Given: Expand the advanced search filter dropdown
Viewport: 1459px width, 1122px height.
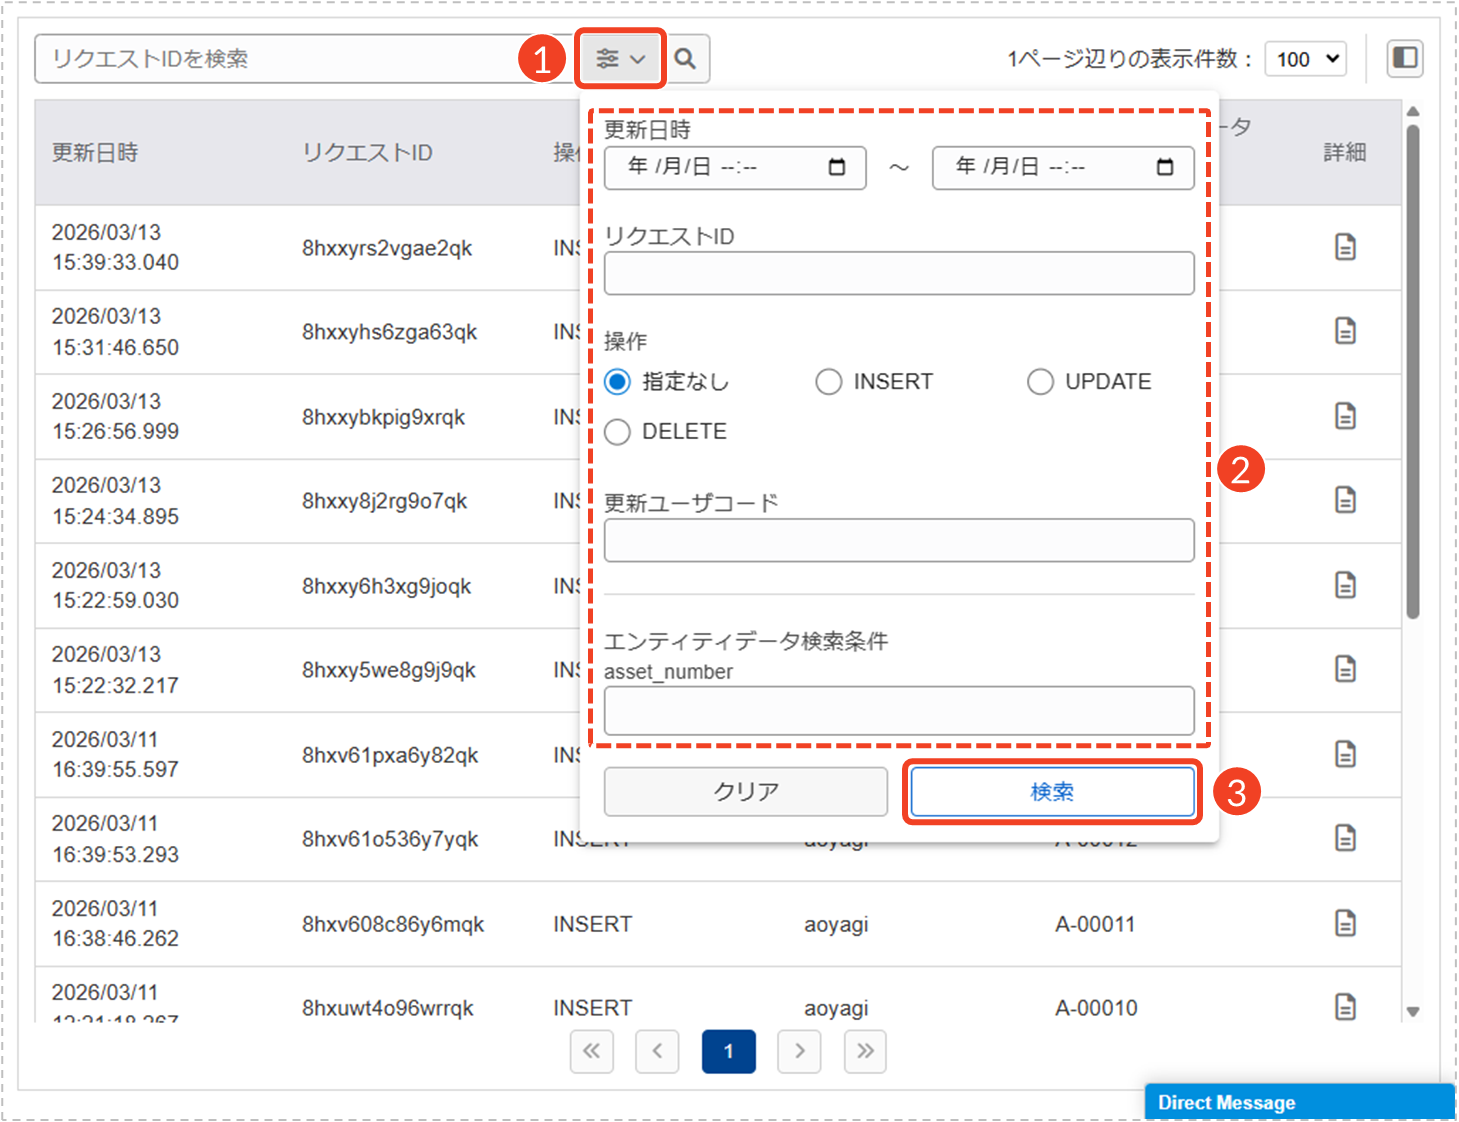Looking at the screenshot, I should click(620, 59).
